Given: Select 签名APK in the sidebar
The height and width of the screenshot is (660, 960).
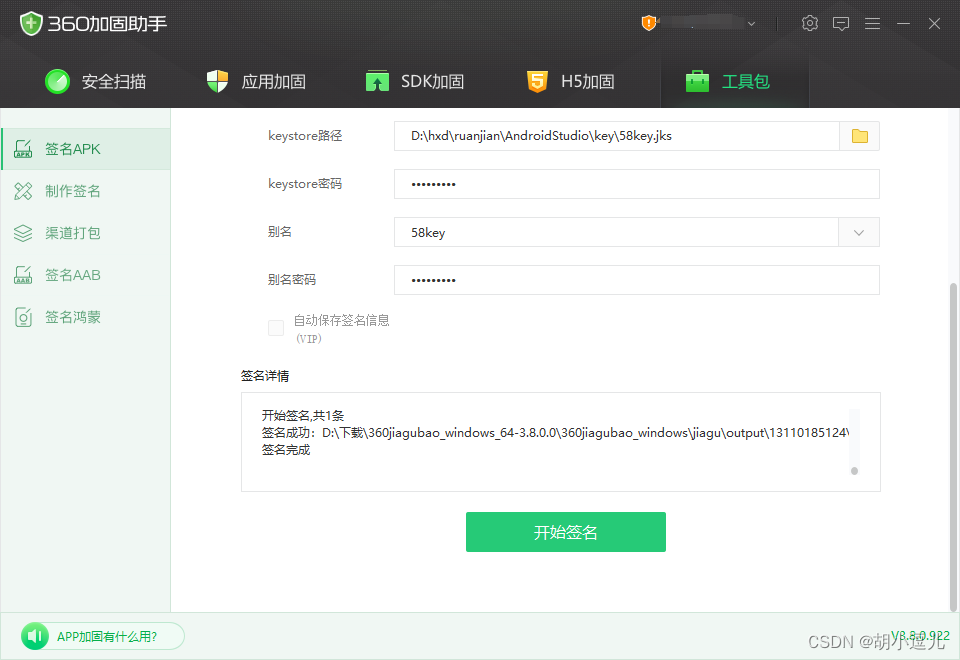Looking at the screenshot, I should tap(86, 149).
